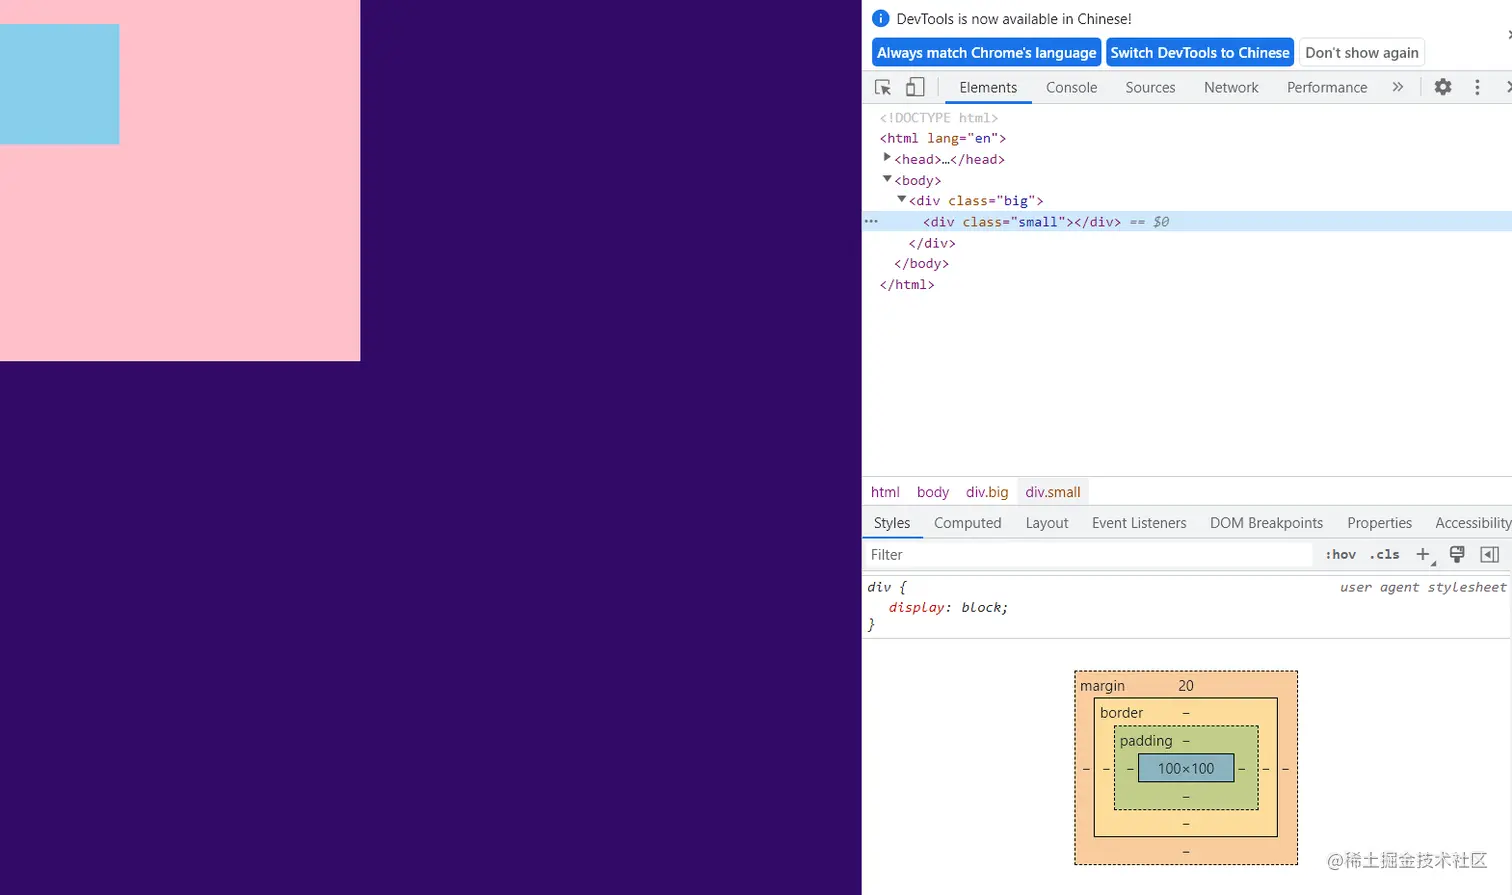
Task: Switch to the Elements tab
Action: pyautogui.click(x=988, y=87)
